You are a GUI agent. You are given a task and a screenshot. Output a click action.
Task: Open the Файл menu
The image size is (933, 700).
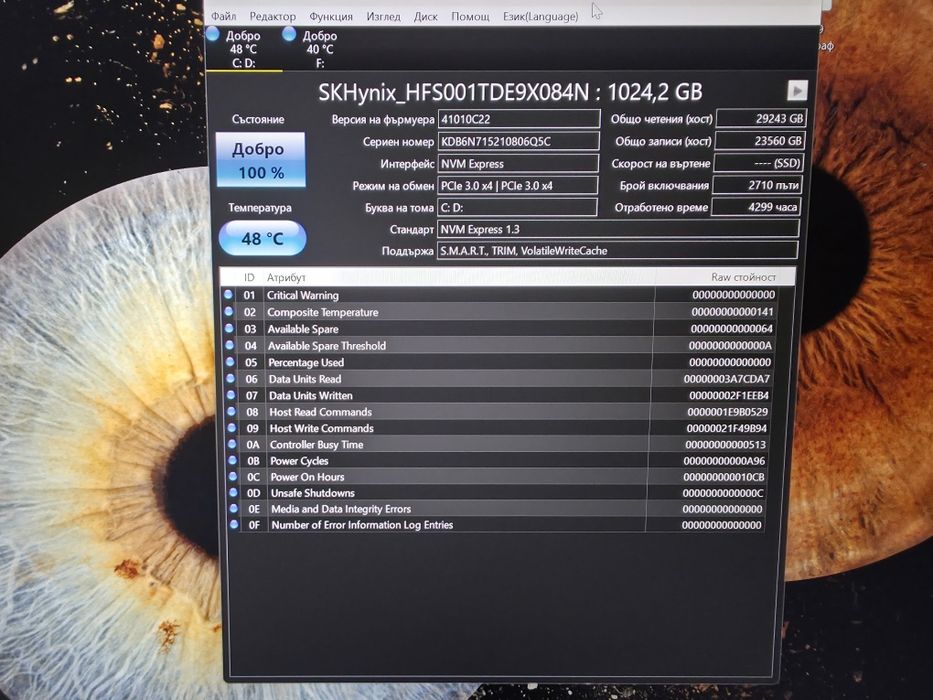[224, 16]
